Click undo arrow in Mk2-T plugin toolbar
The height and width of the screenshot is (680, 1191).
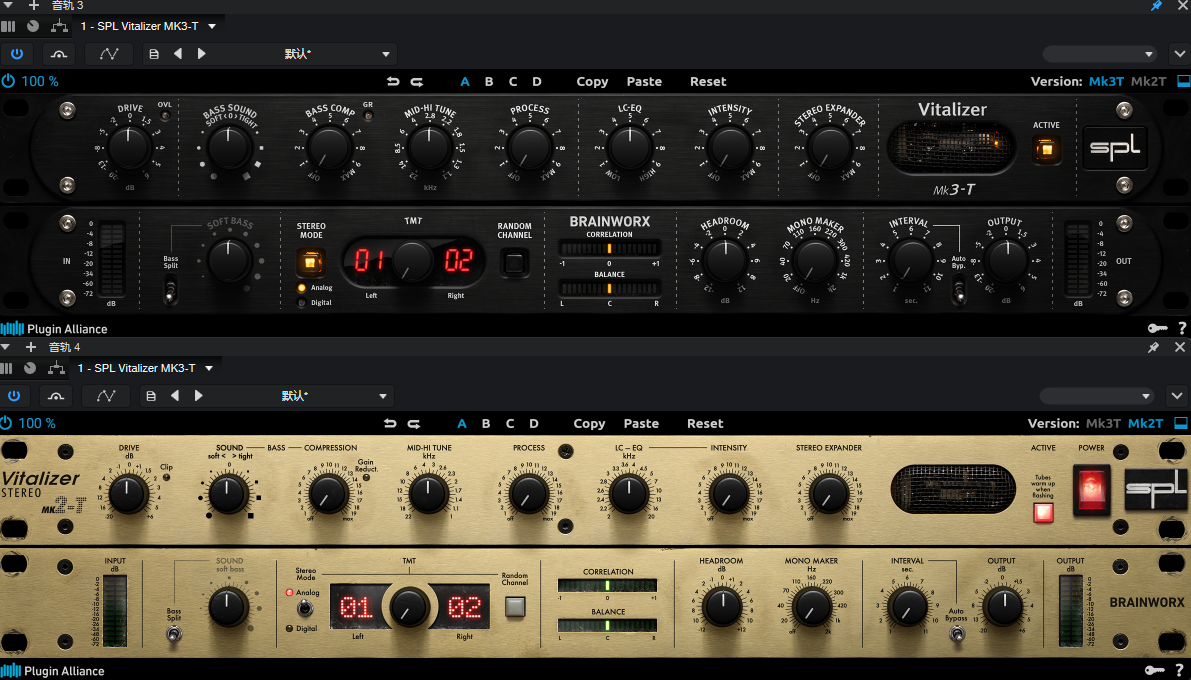(x=390, y=423)
